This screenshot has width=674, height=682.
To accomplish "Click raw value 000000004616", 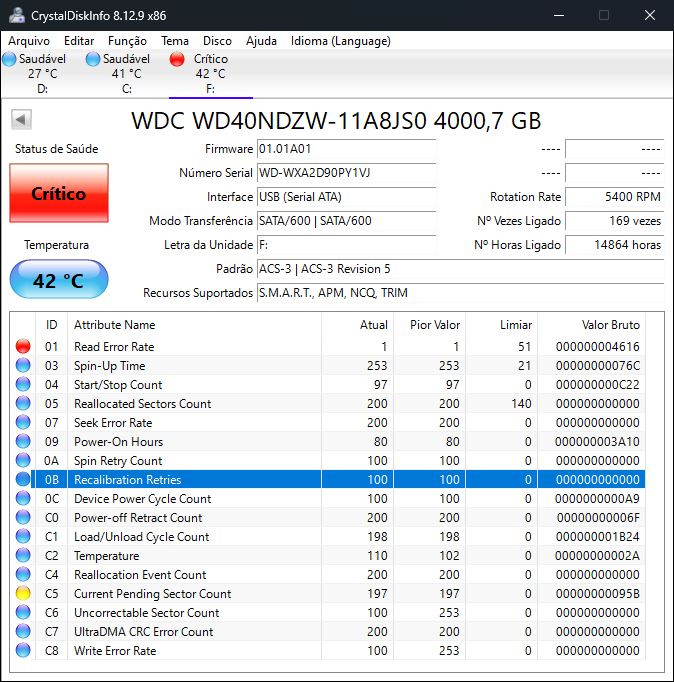I will click(x=597, y=347).
